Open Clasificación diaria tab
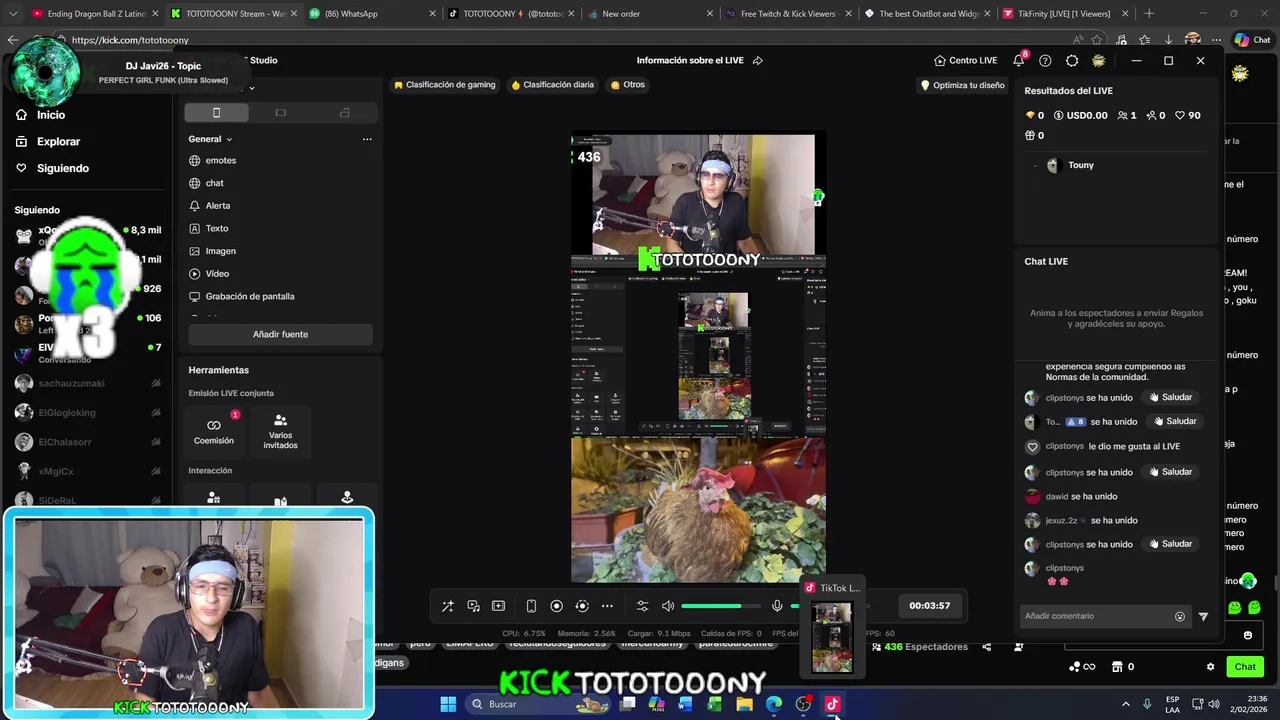The height and width of the screenshot is (720, 1280). [553, 85]
